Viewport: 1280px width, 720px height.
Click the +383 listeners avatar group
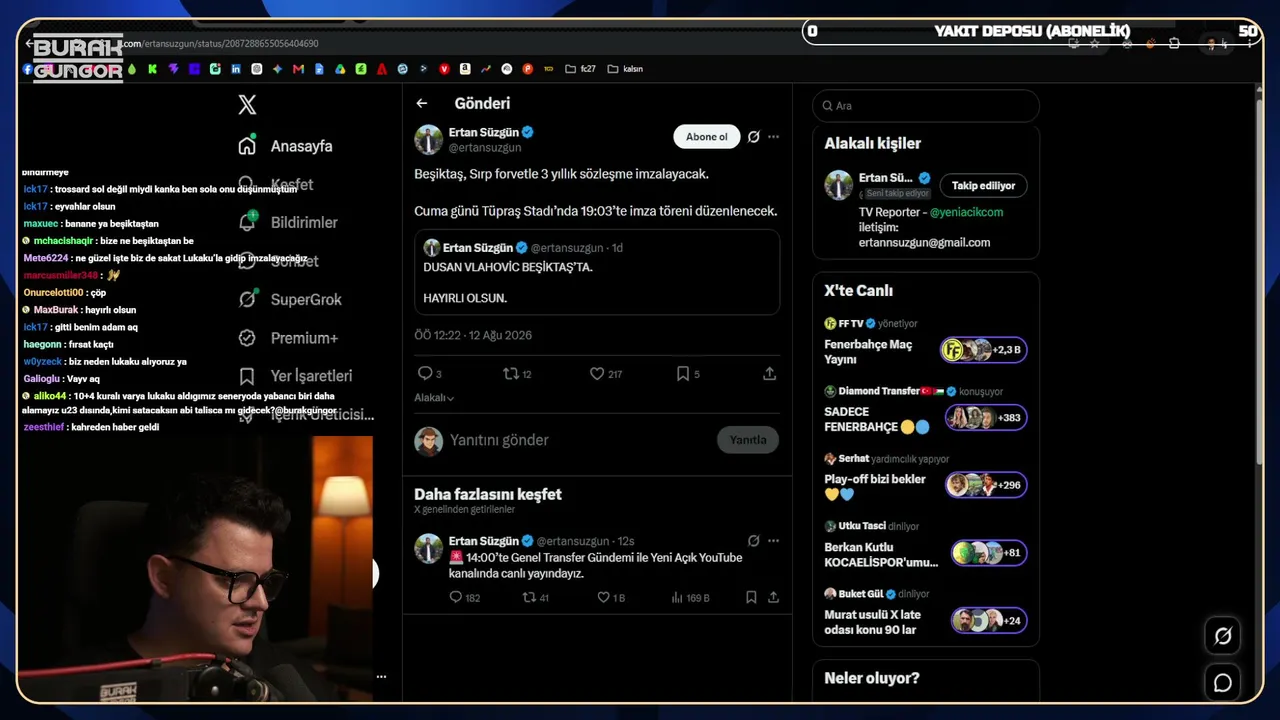986,418
